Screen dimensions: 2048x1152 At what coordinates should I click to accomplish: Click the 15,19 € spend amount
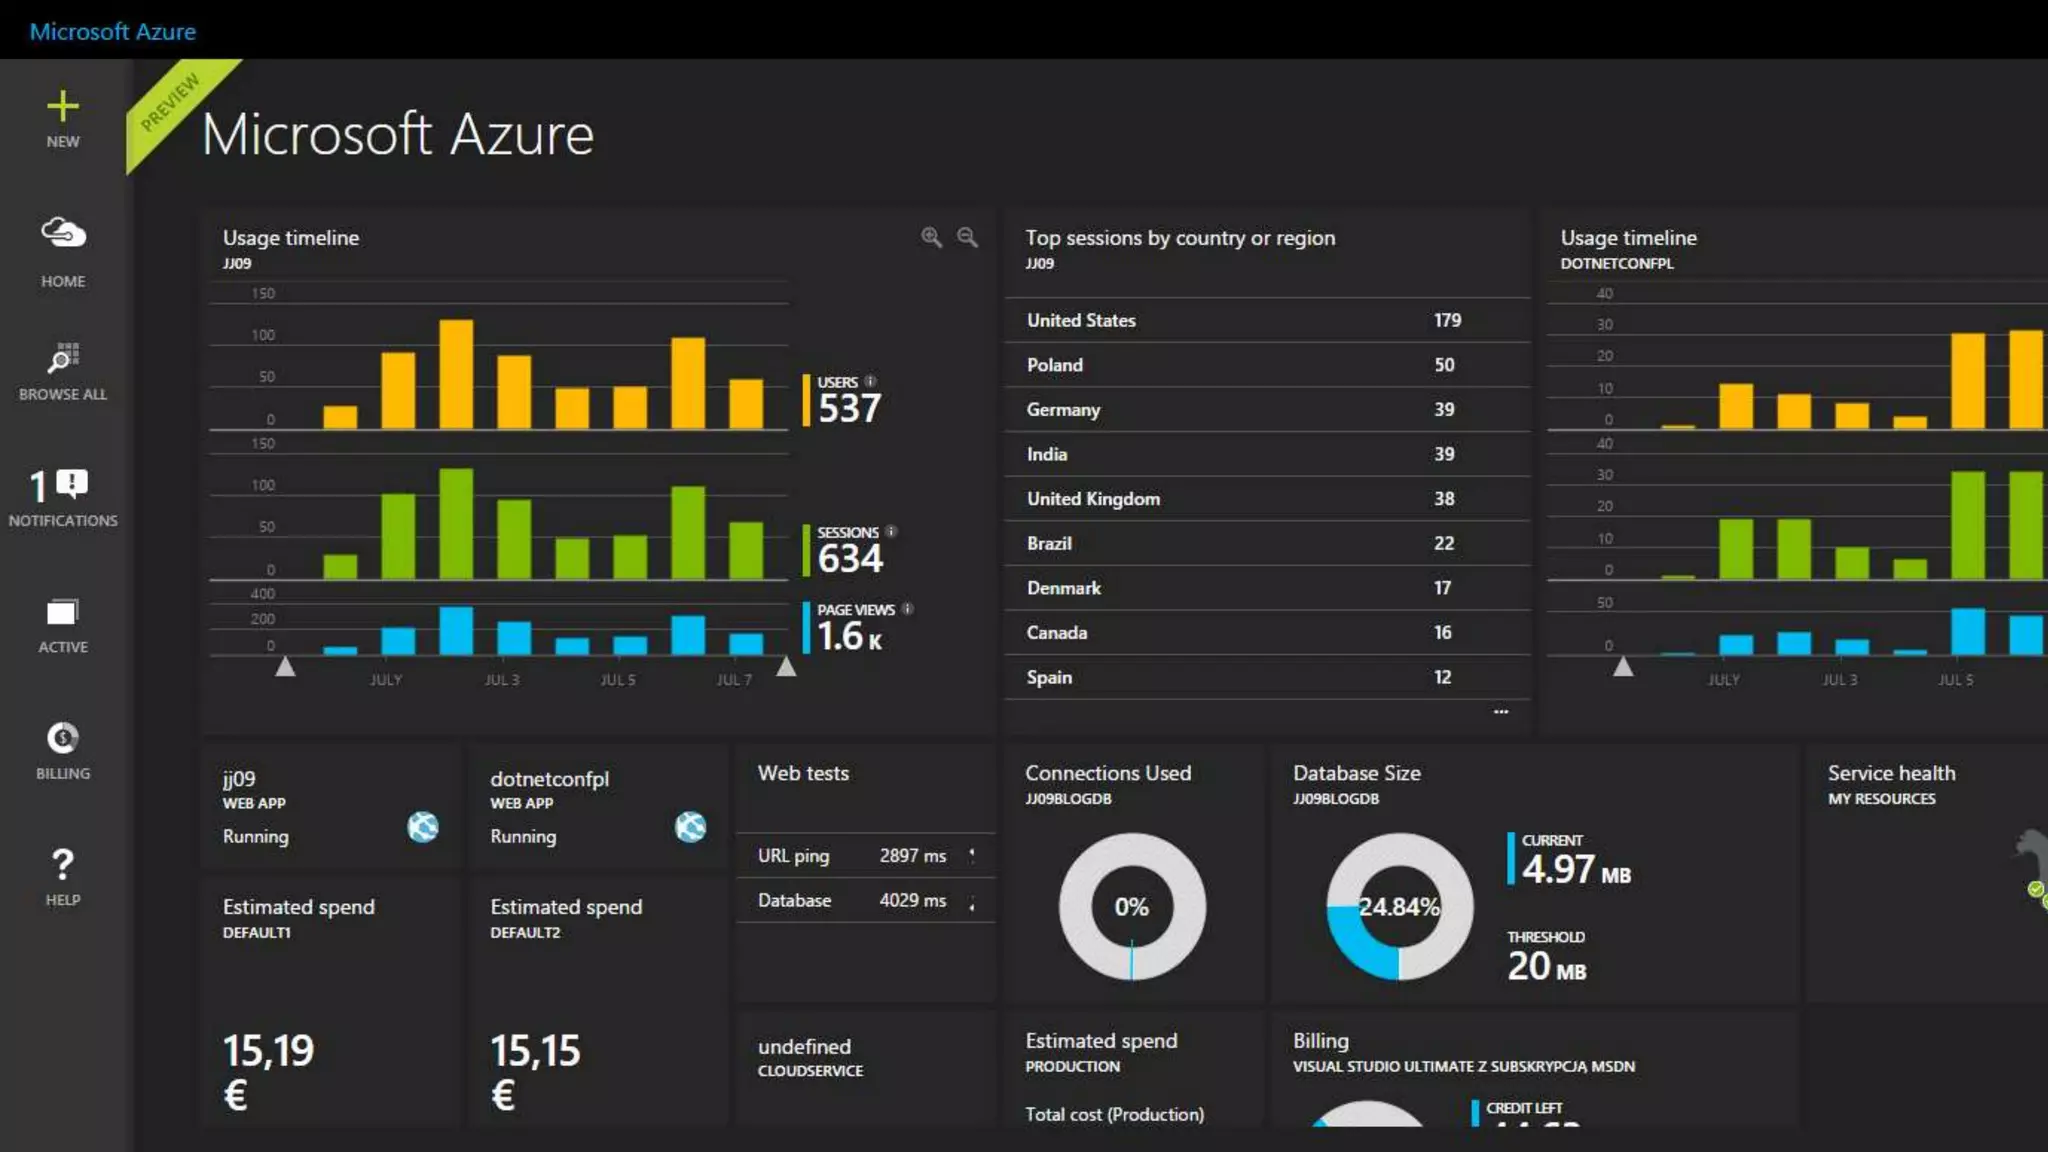[x=268, y=1072]
